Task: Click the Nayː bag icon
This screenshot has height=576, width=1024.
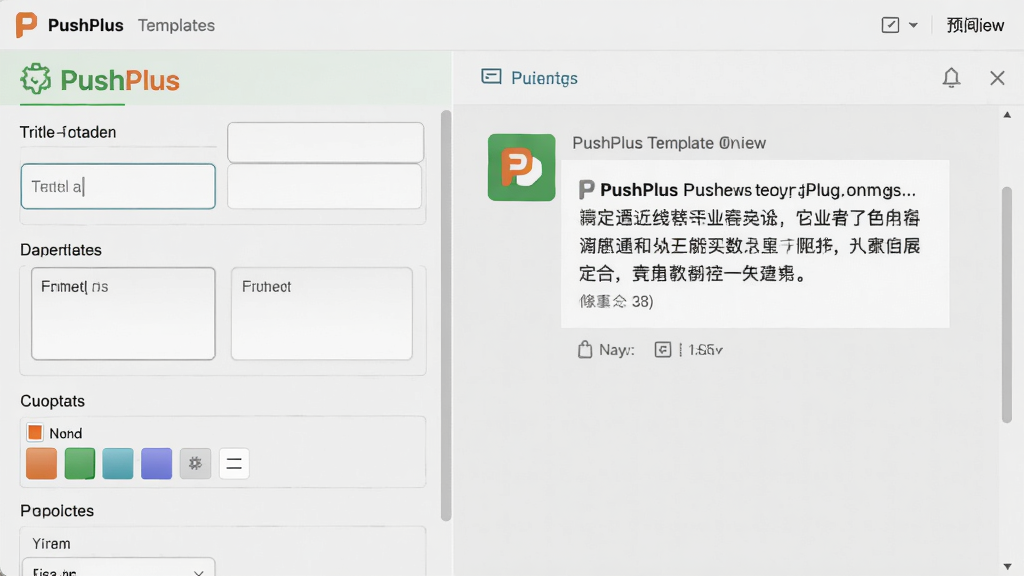Action: [584, 349]
